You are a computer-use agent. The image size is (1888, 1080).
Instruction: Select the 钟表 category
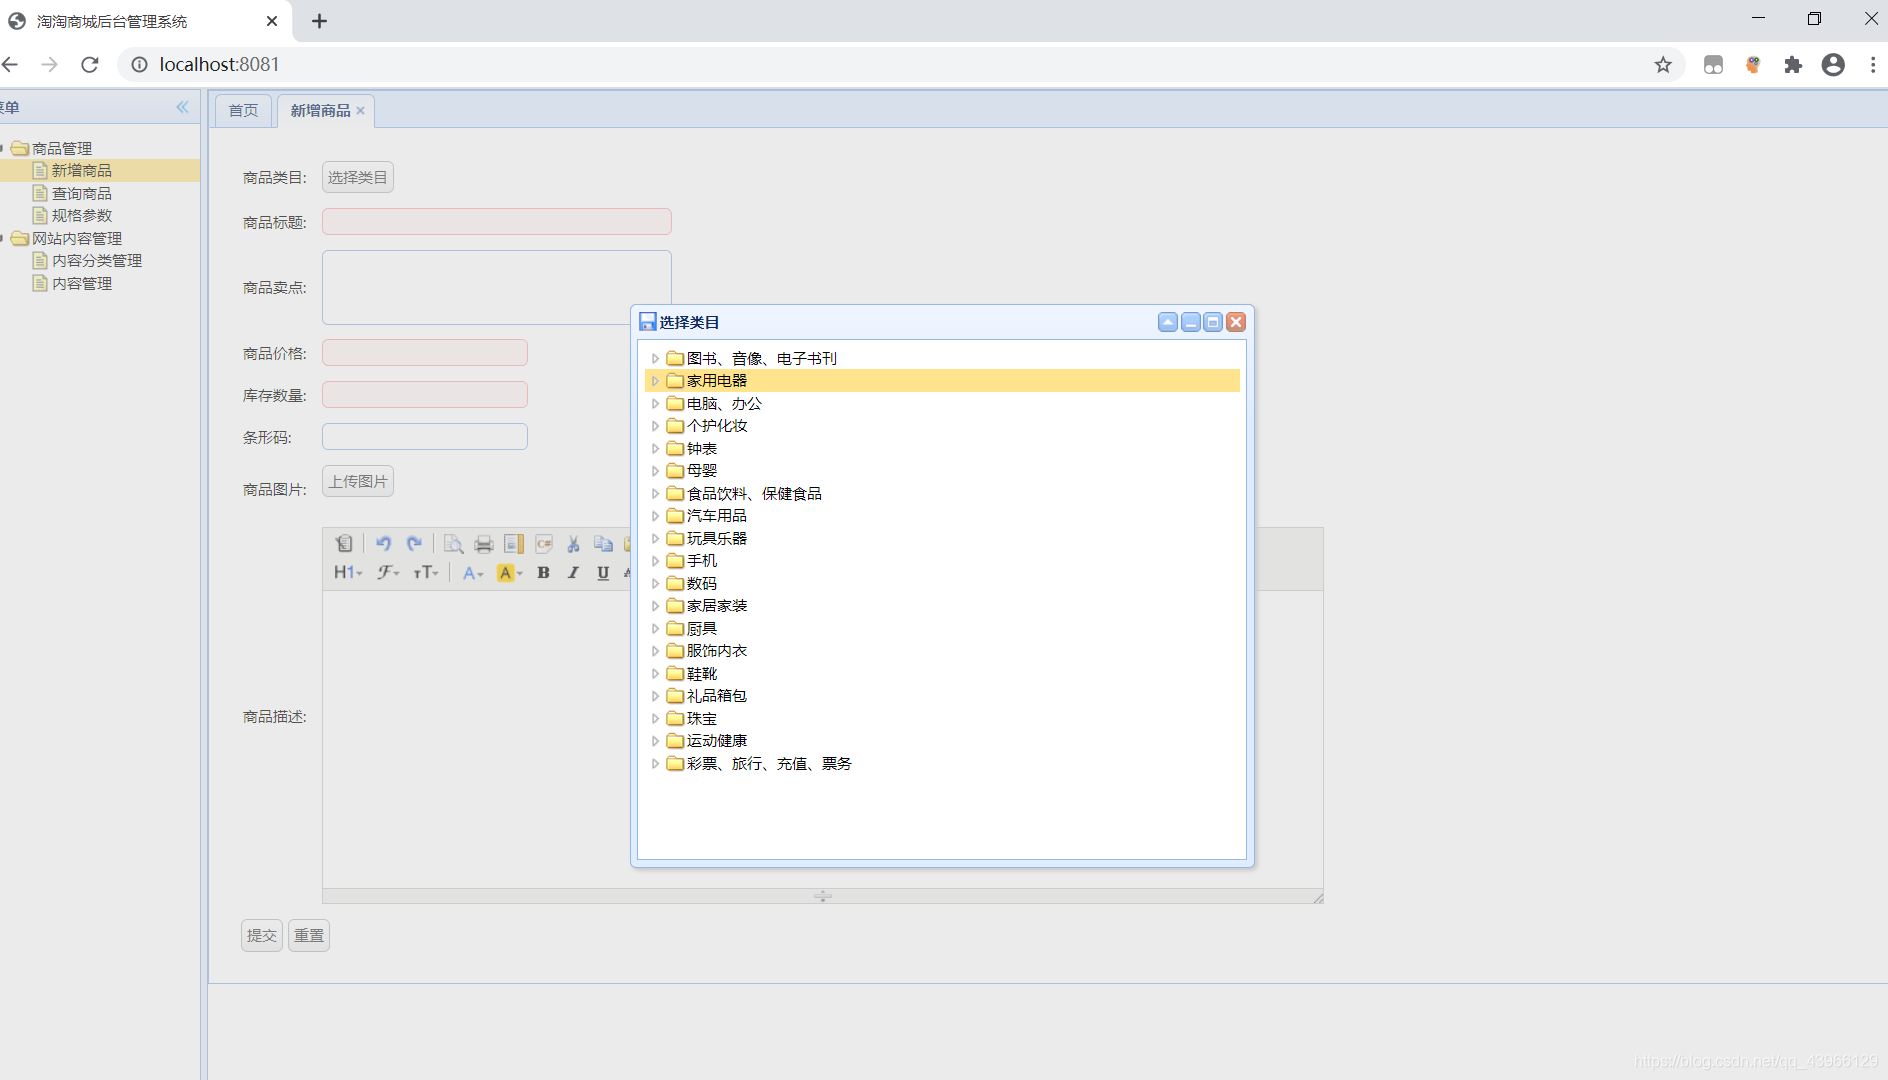[702, 449]
